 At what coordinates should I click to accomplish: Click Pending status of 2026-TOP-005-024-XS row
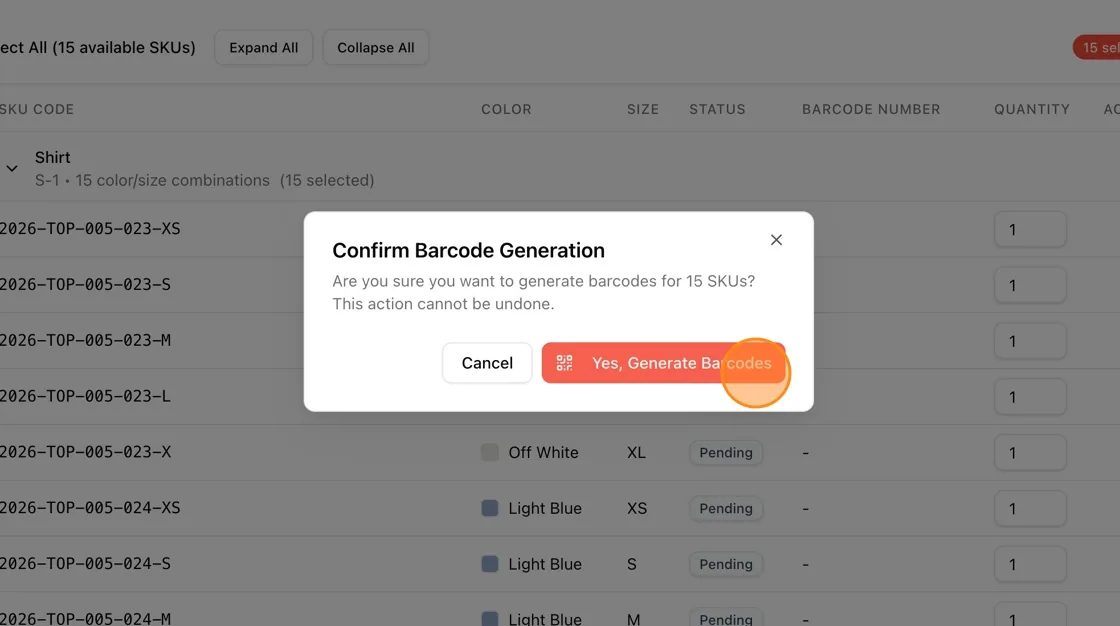726,508
